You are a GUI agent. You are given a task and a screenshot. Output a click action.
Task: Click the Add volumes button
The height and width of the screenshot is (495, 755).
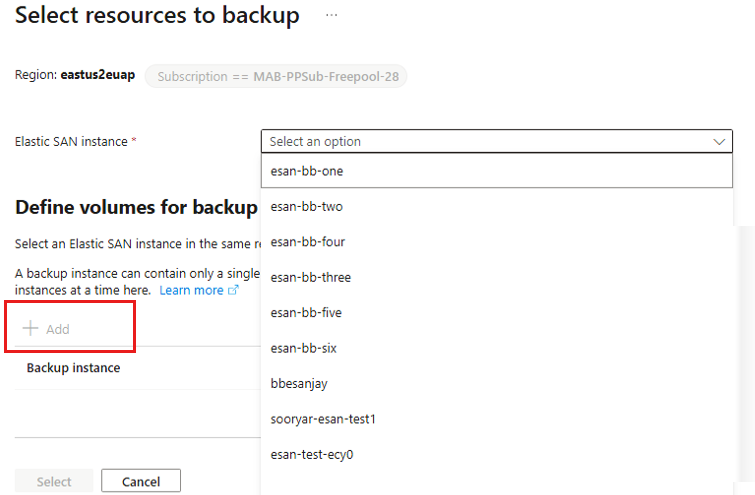tap(46, 329)
